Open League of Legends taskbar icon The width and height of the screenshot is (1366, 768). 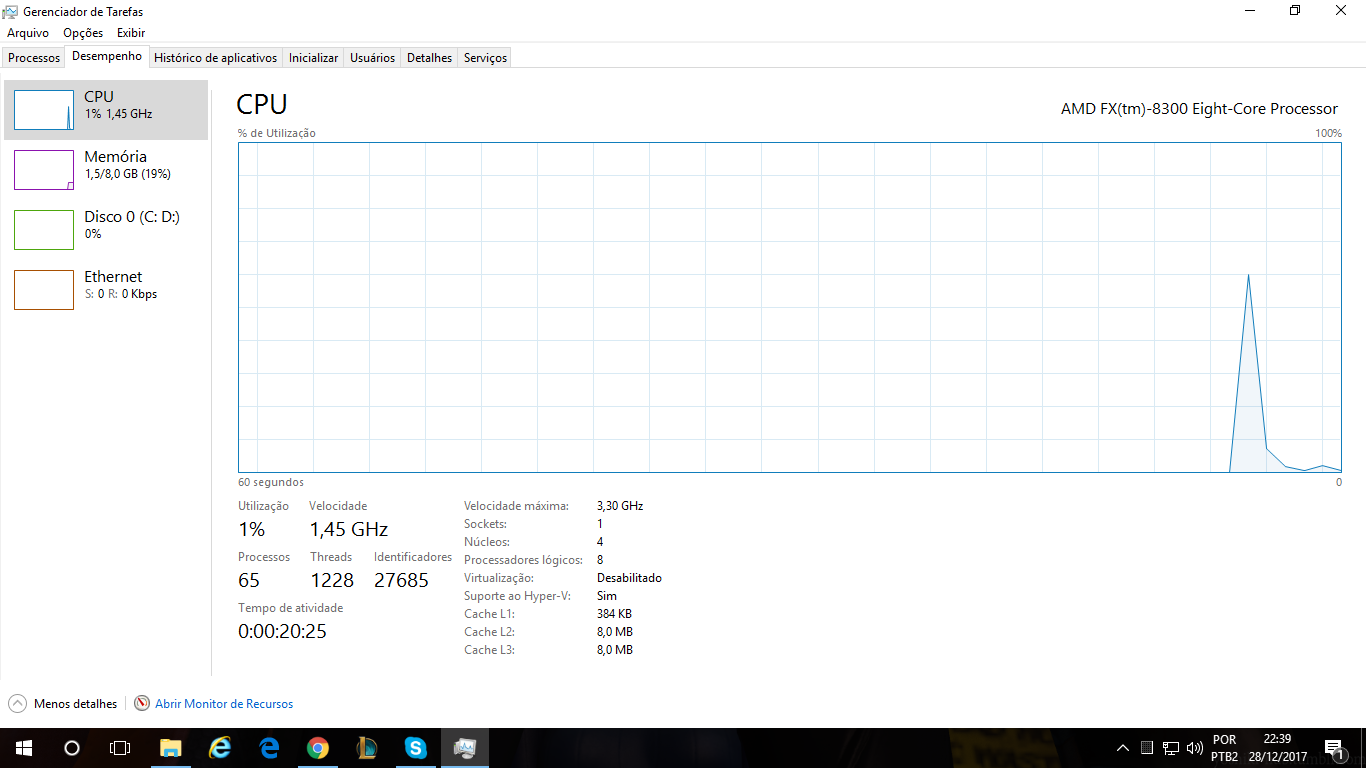click(367, 748)
